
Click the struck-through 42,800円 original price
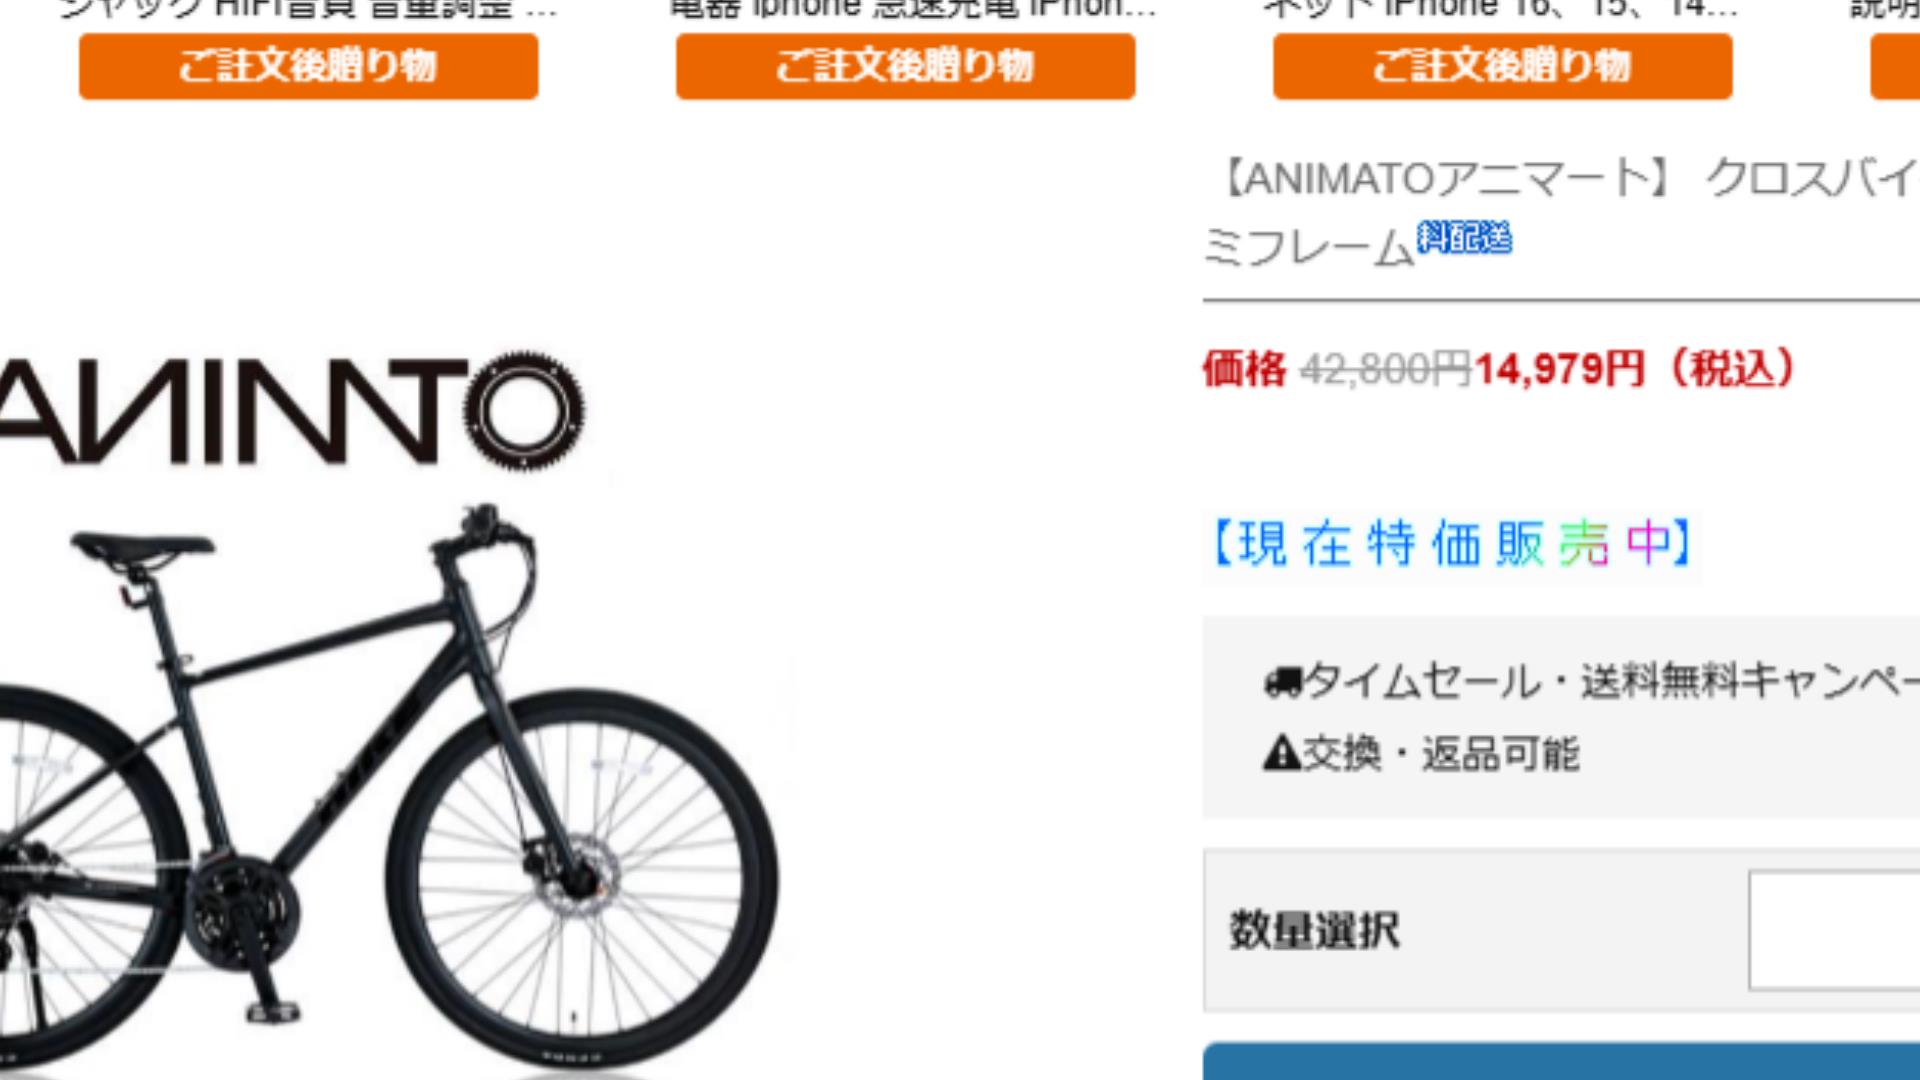1385,369
